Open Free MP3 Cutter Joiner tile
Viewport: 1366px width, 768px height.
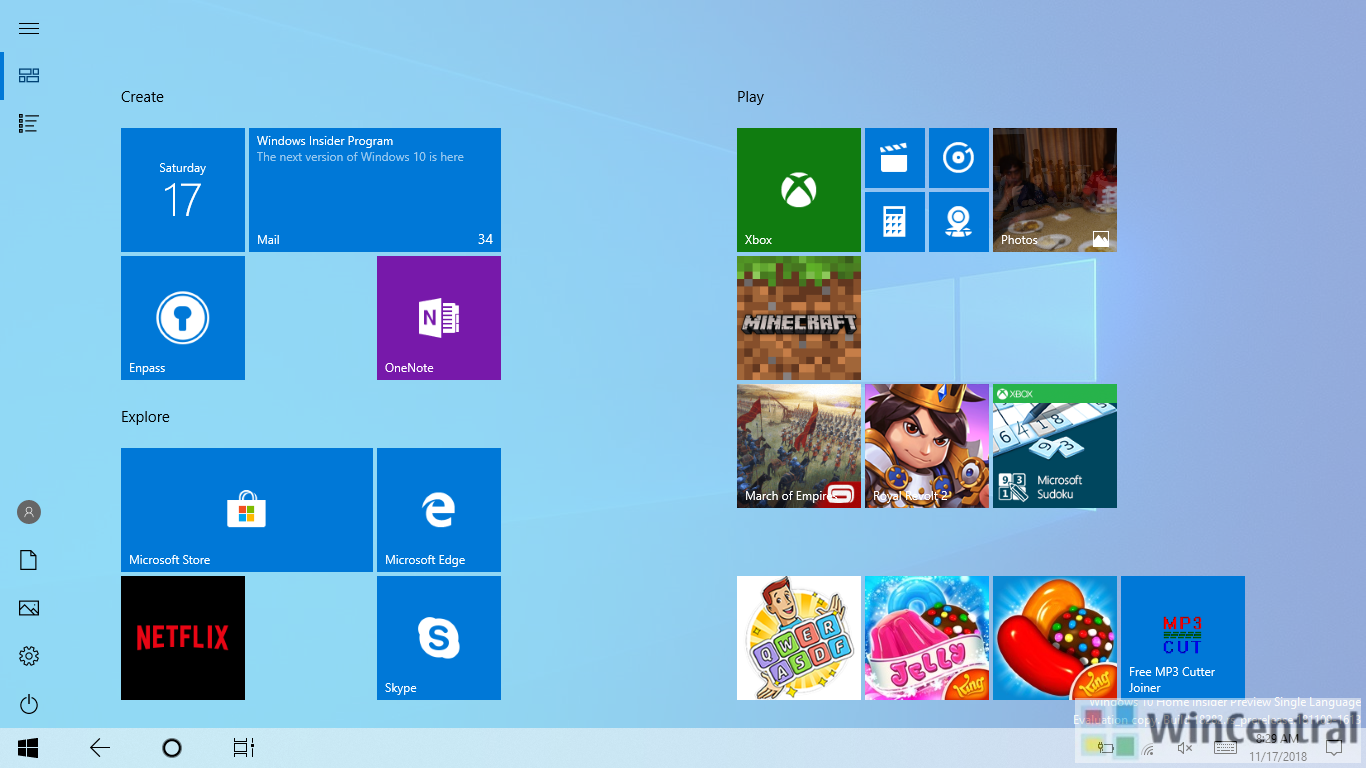tap(1183, 638)
